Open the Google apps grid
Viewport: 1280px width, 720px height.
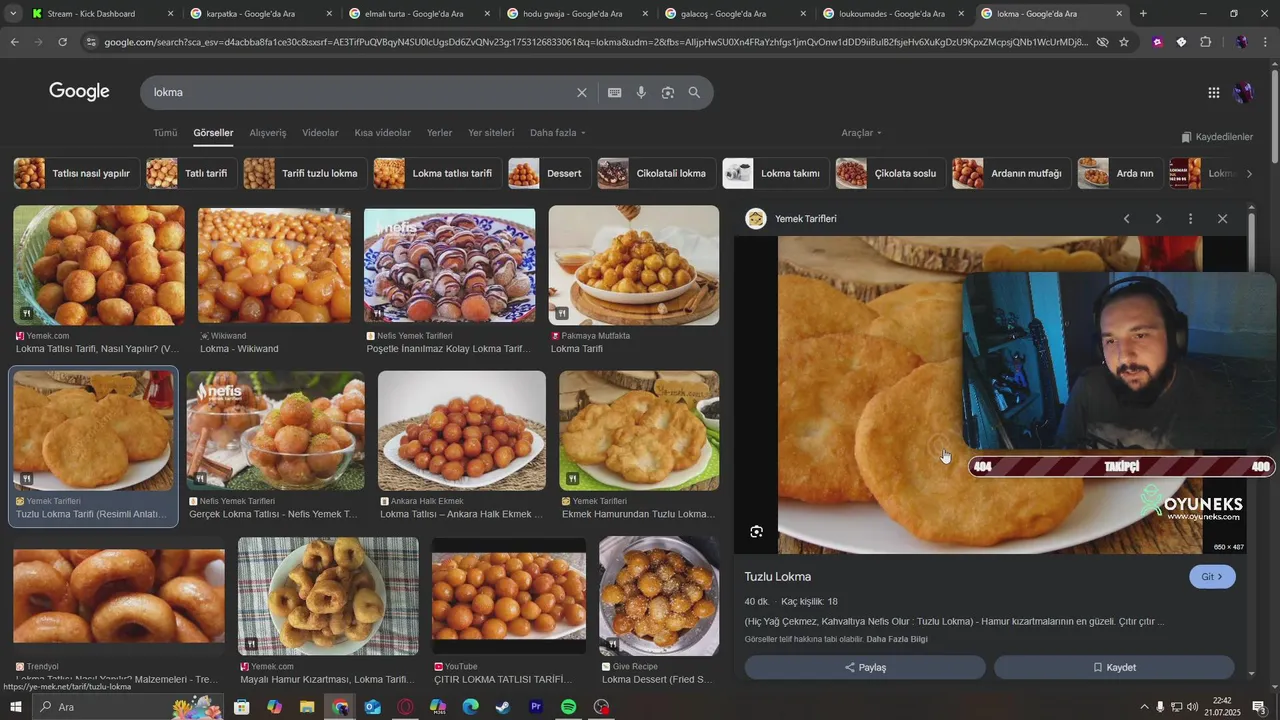point(1214,93)
